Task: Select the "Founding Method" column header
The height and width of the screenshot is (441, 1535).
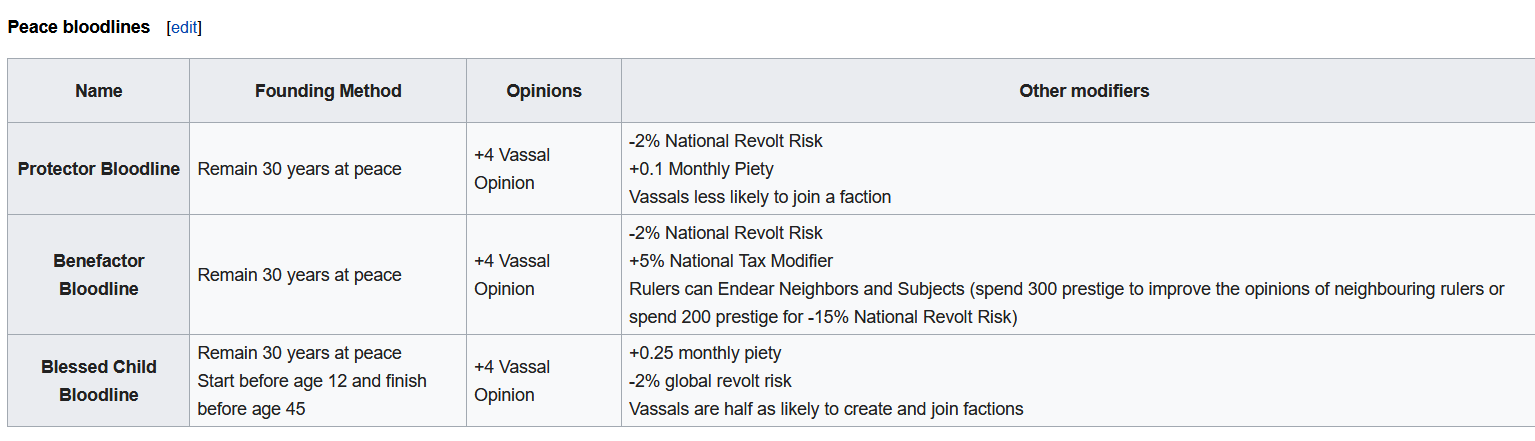Action: 328,91
